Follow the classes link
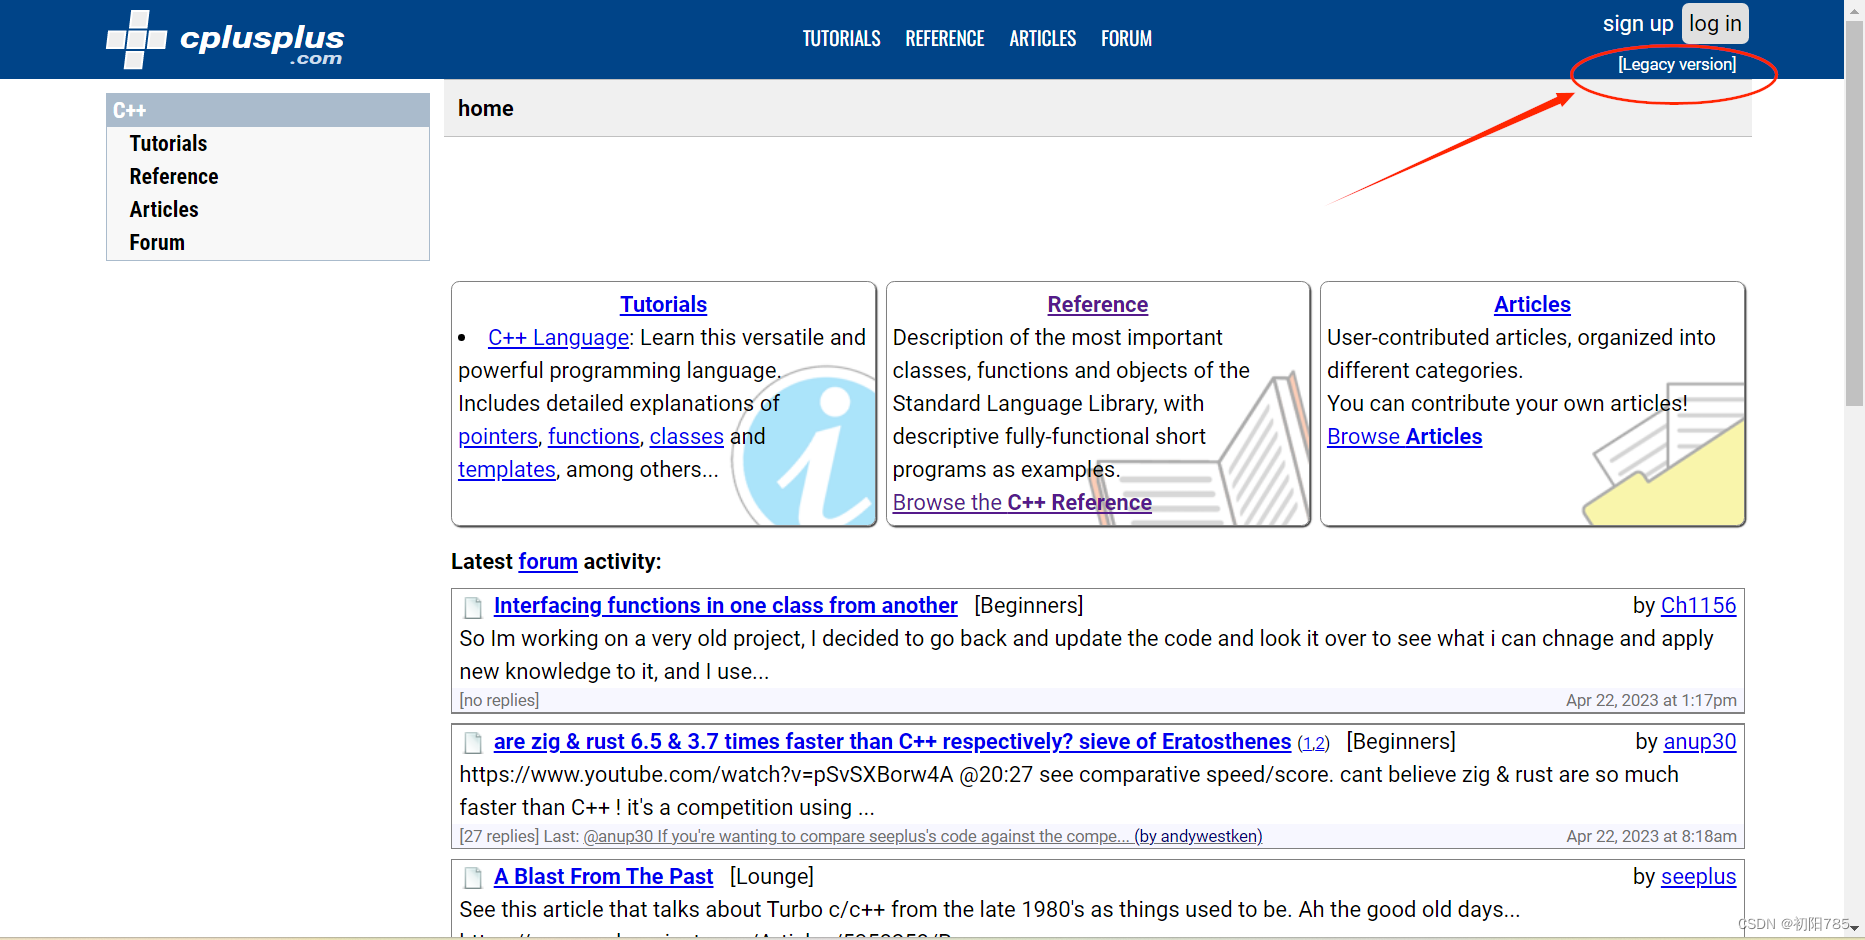1865x940 pixels. [x=687, y=437]
